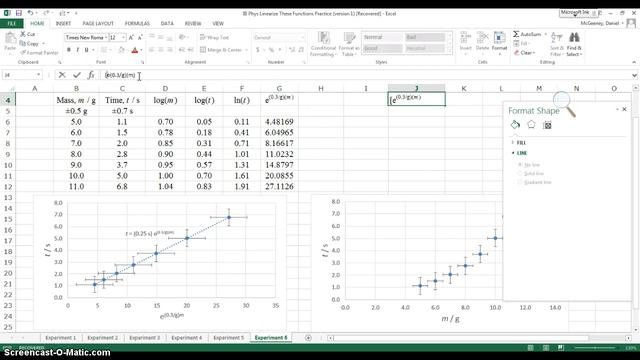Switch to the REVIEW ribbon tab
The image size is (640, 360).
[193, 24]
